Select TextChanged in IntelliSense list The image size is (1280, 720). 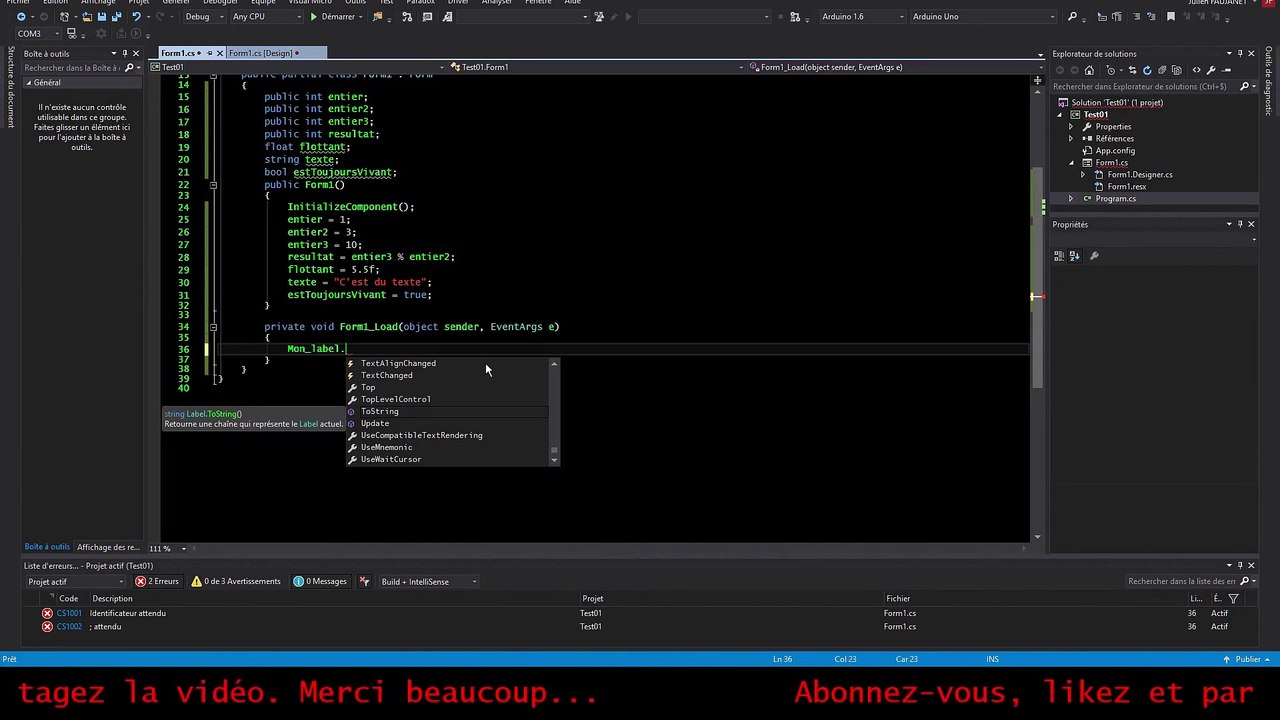447,375
